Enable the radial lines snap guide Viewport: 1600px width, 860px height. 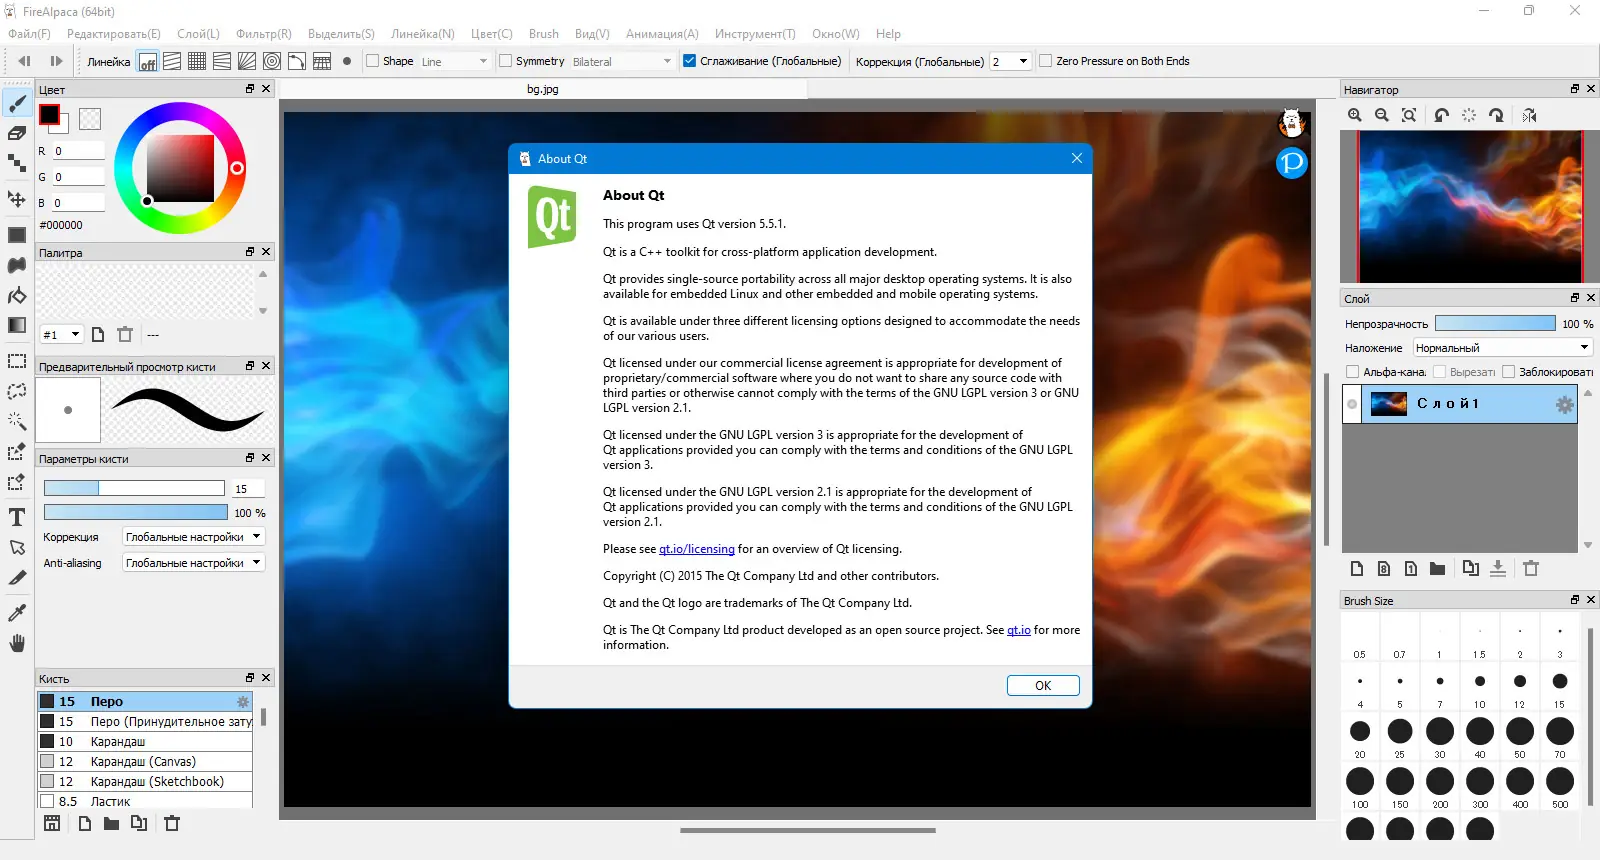coord(247,62)
